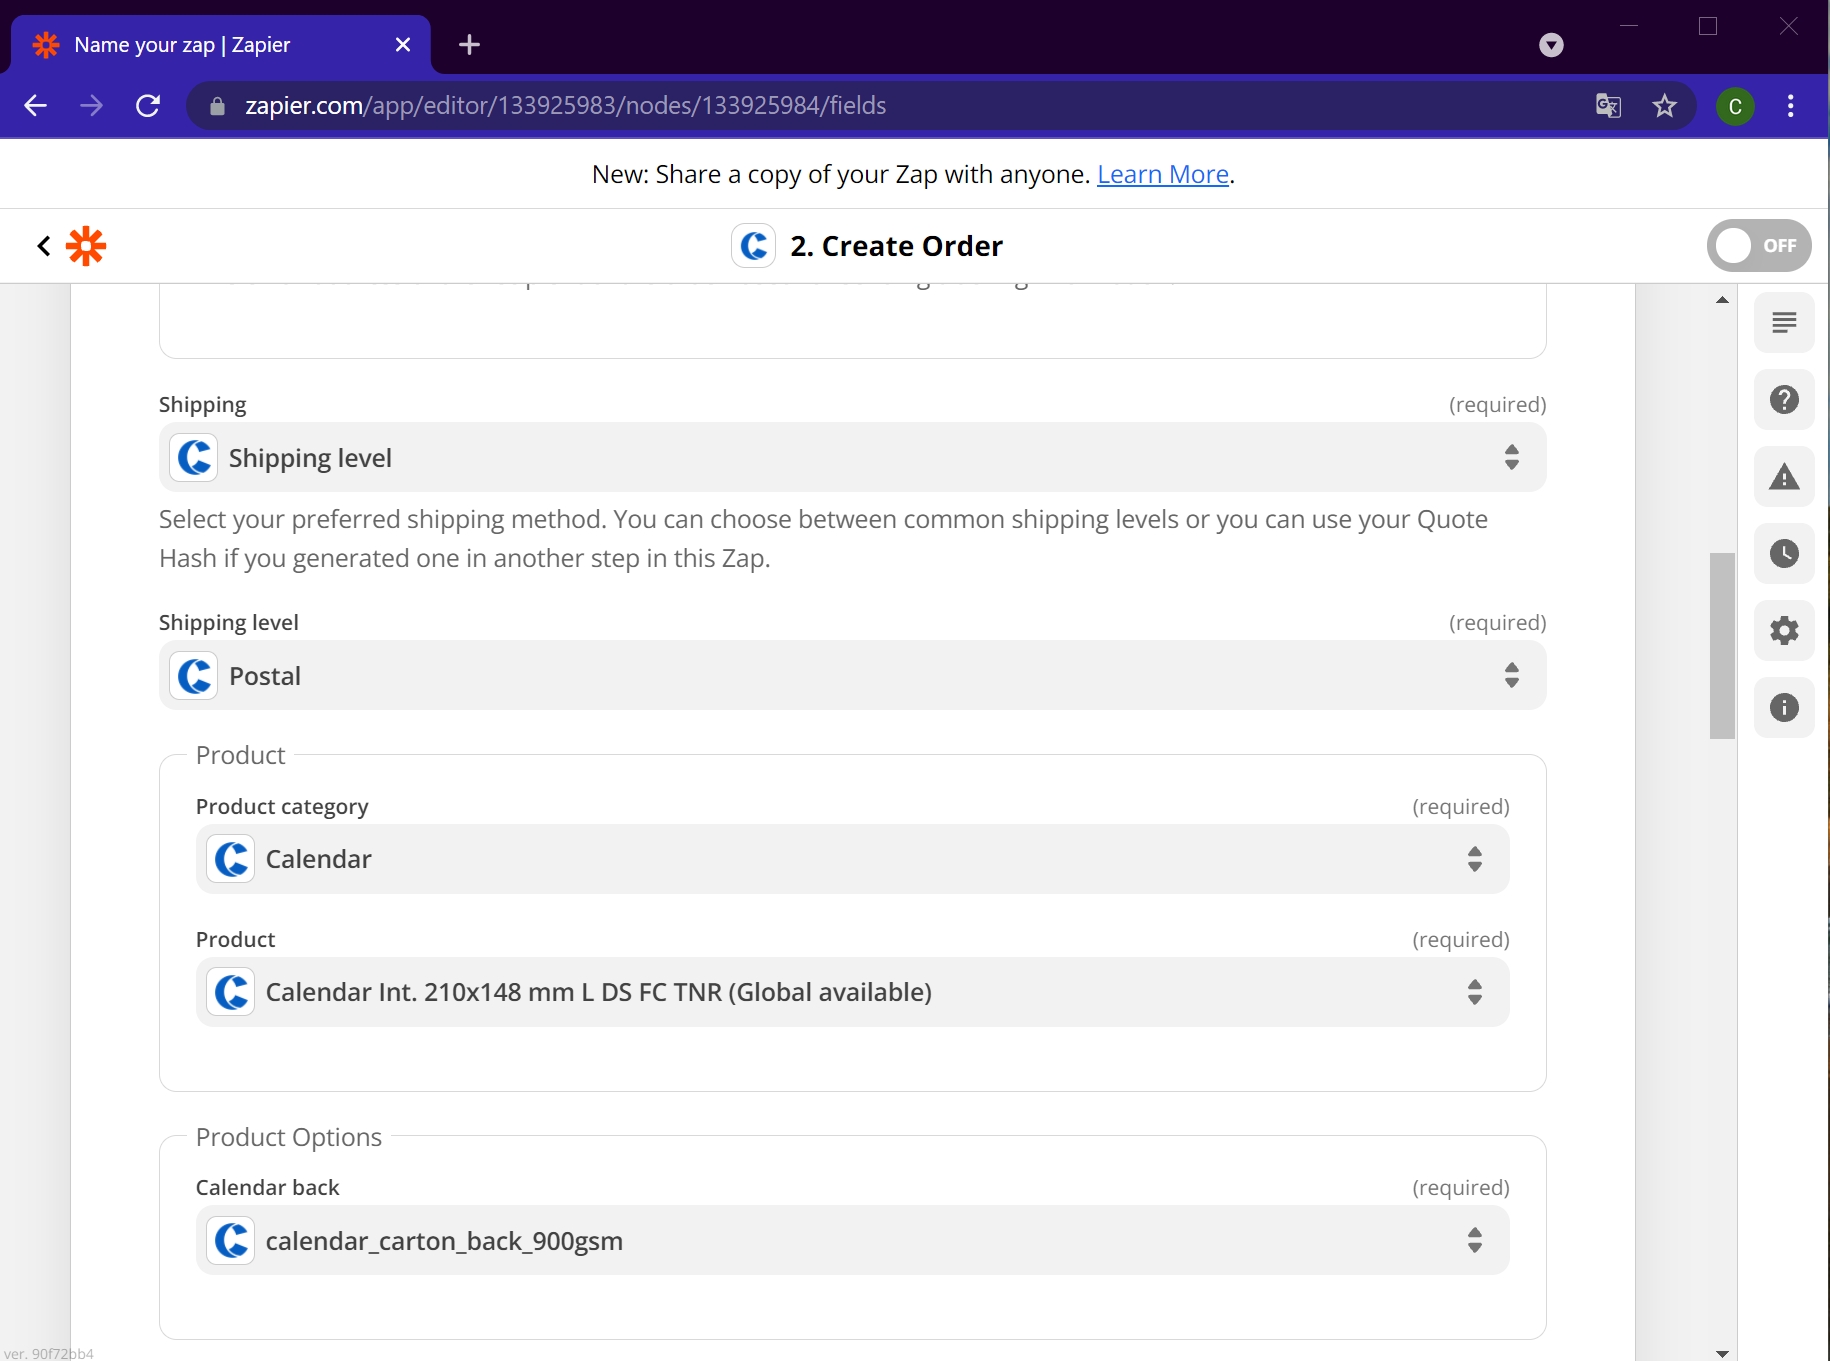
Task: Open Zap settings gear icon
Action: click(x=1784, y=631)
